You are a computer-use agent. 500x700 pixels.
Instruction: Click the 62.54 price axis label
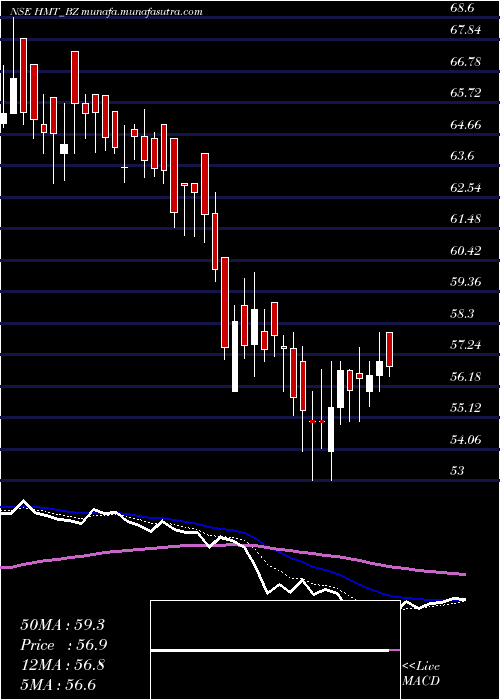(465, 188)
